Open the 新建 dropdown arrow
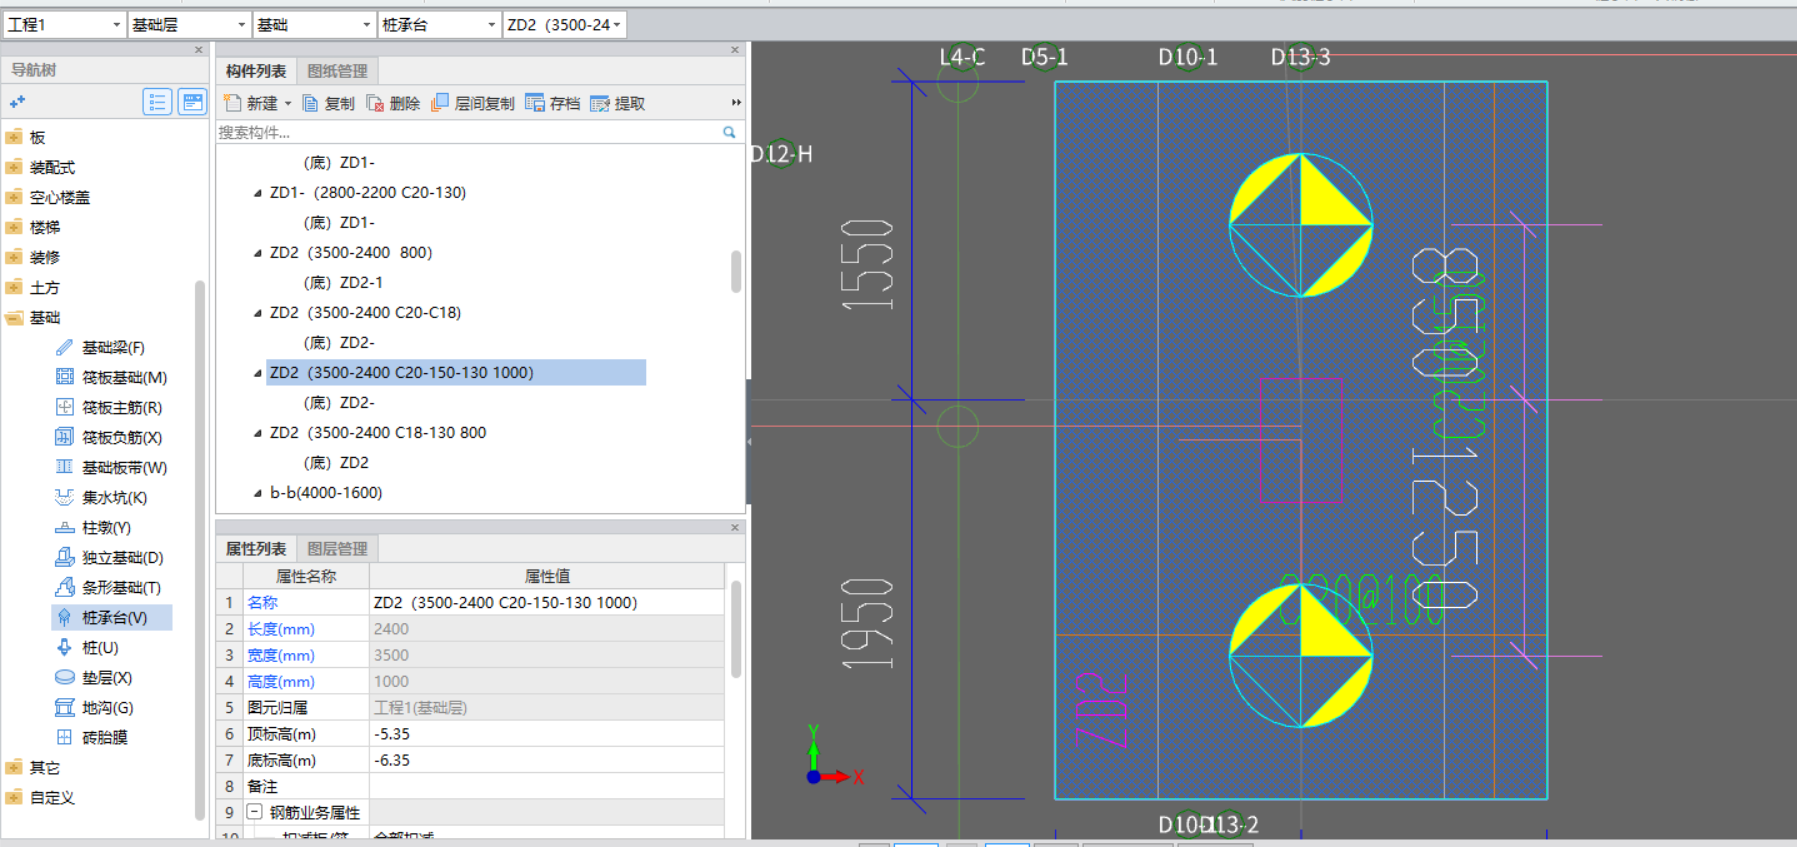 (x=288, y=103)
